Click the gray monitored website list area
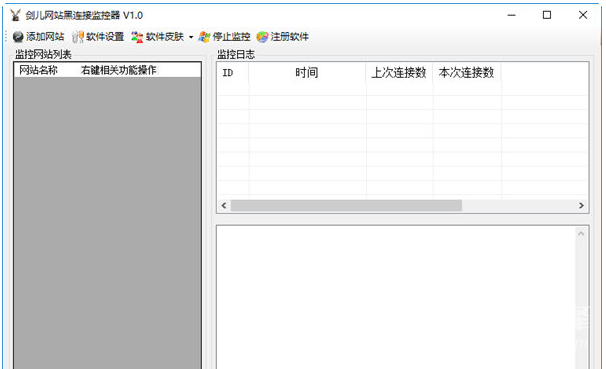 pos(107,223)
